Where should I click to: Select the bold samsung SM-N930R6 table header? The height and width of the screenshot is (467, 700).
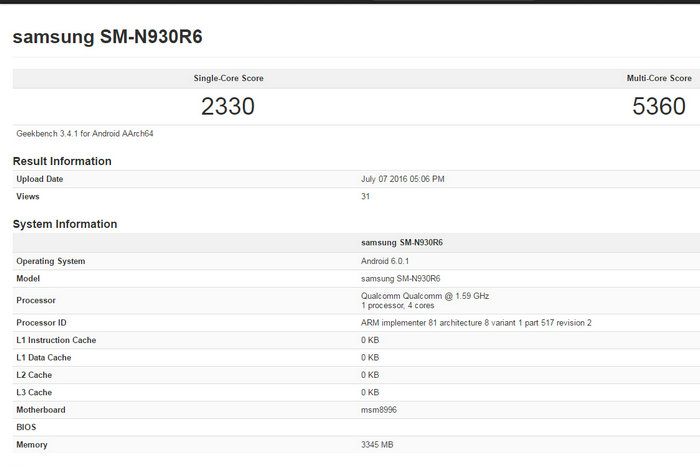pyautogui.click(x=402, y=242)
